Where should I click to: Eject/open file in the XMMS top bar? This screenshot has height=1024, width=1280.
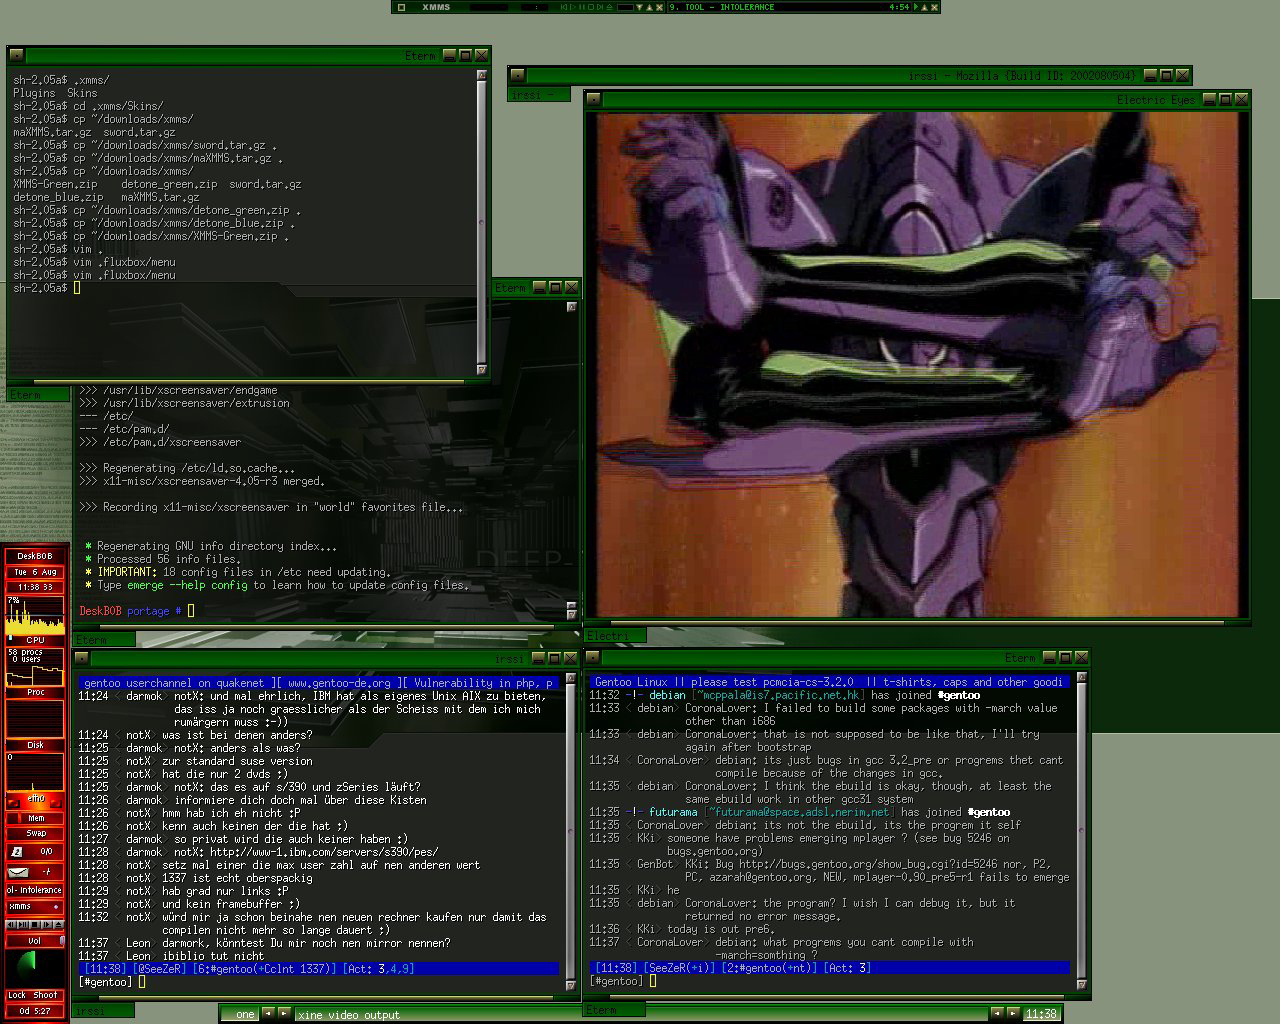[609, 7]
